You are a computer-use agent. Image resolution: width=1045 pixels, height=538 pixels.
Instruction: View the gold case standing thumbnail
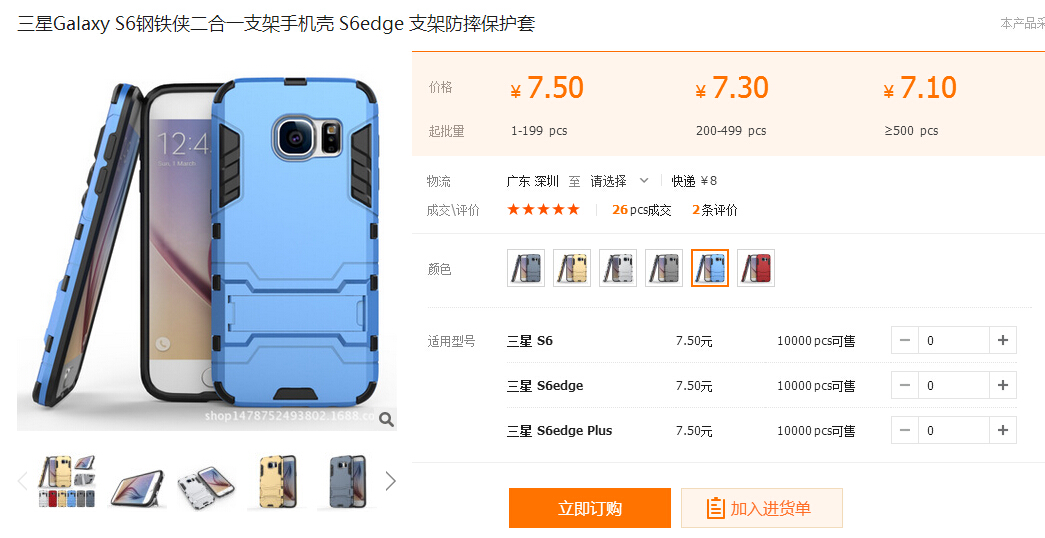tap(277, 481)
